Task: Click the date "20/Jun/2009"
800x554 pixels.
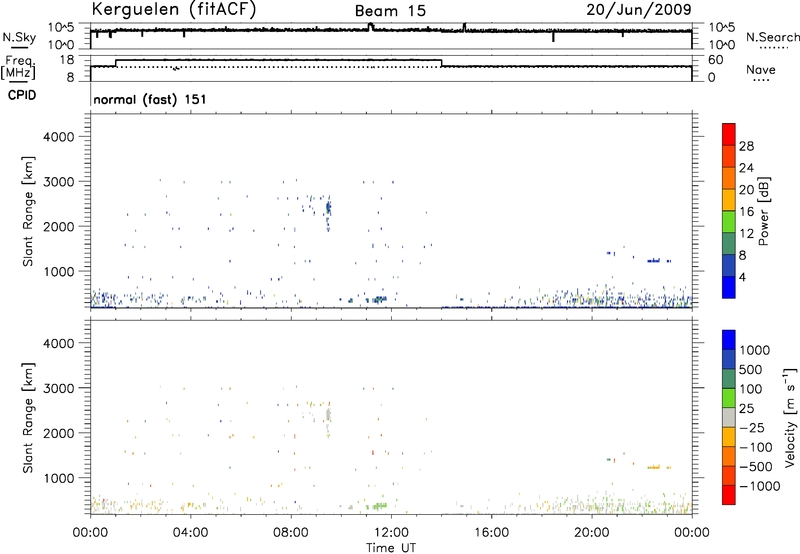Action: 639,9
